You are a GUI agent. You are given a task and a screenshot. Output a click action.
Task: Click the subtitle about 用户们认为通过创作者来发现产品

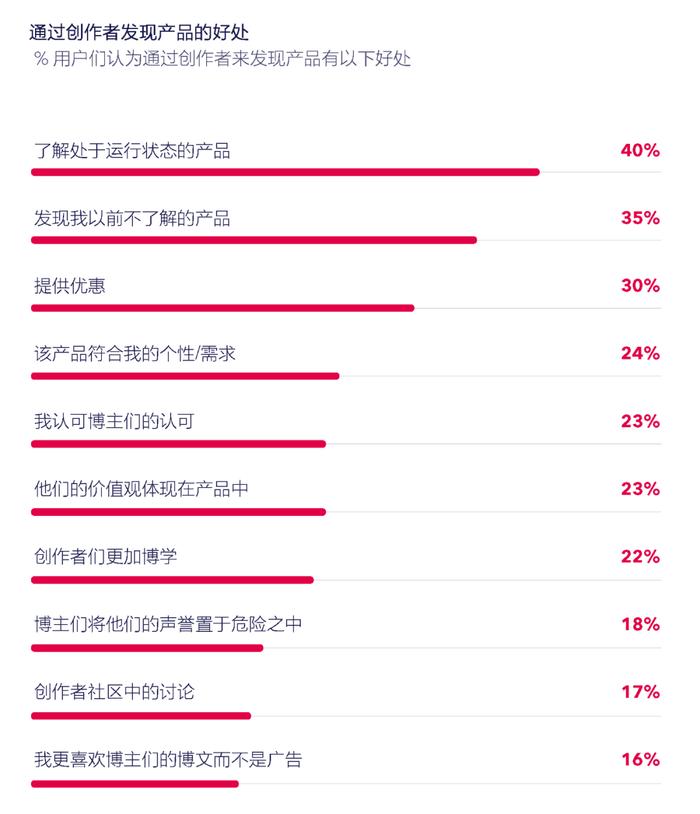pos(222,59)
